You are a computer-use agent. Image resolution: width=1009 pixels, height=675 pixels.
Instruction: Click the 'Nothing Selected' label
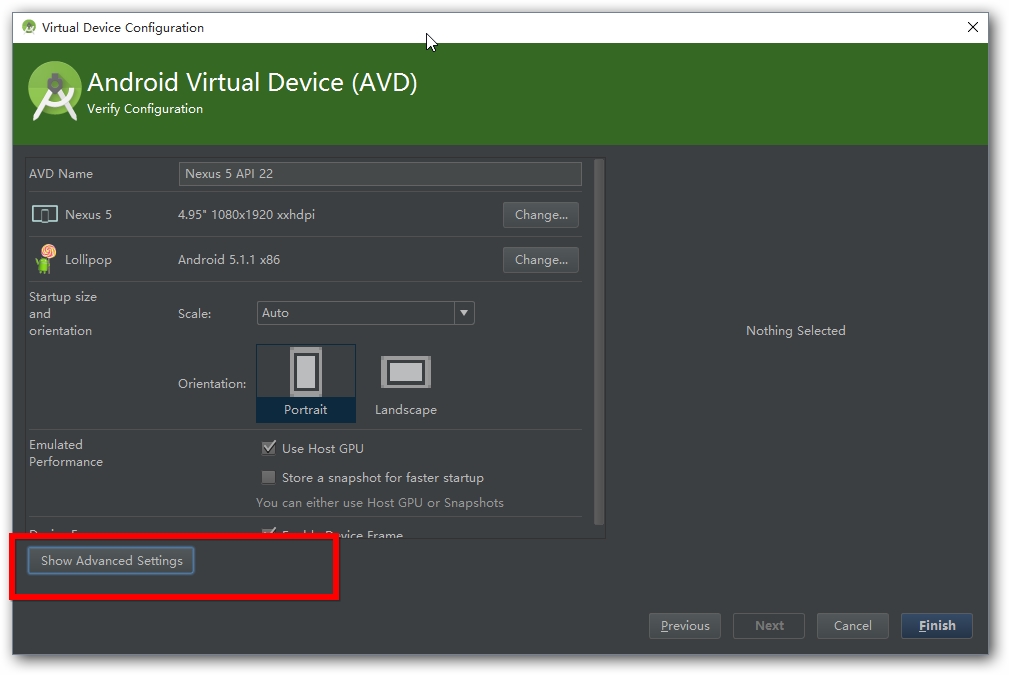(795, 330)
